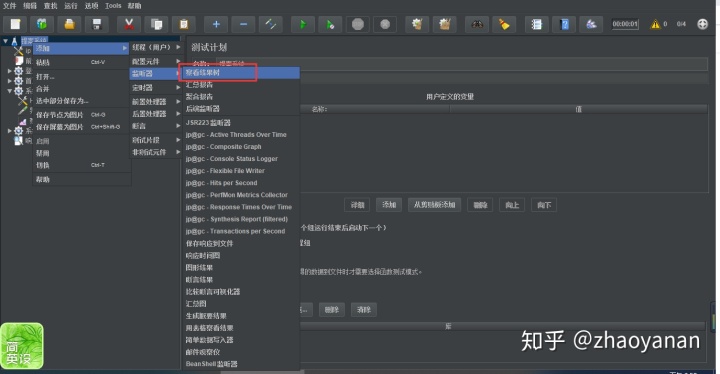Image resolution: width=720 pixels, height=374 pixels.
Task: Click the 向上 button
Action: coord(512,205)
